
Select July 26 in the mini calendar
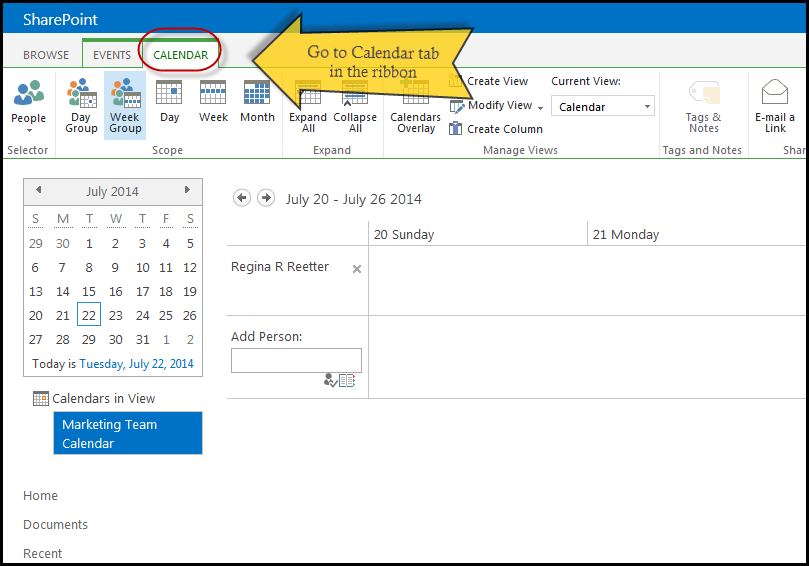pyautogui.click(x=190, y=315)
